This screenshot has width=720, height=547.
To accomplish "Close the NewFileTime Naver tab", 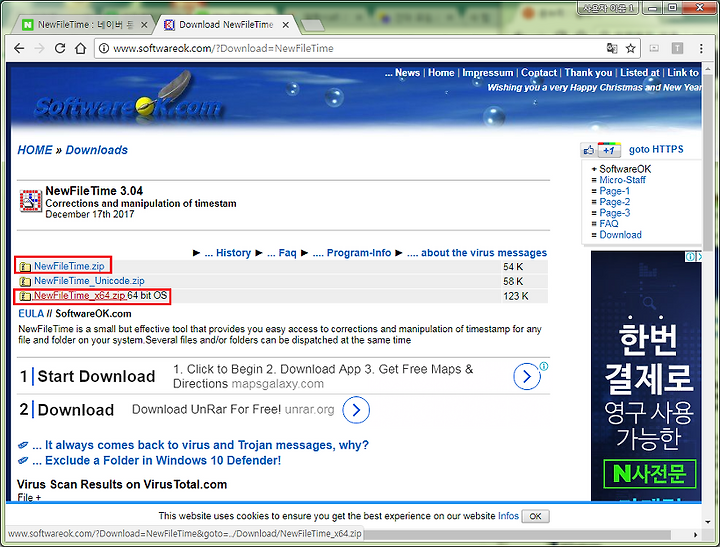I will pyautogui.click(x=144, y=25).
